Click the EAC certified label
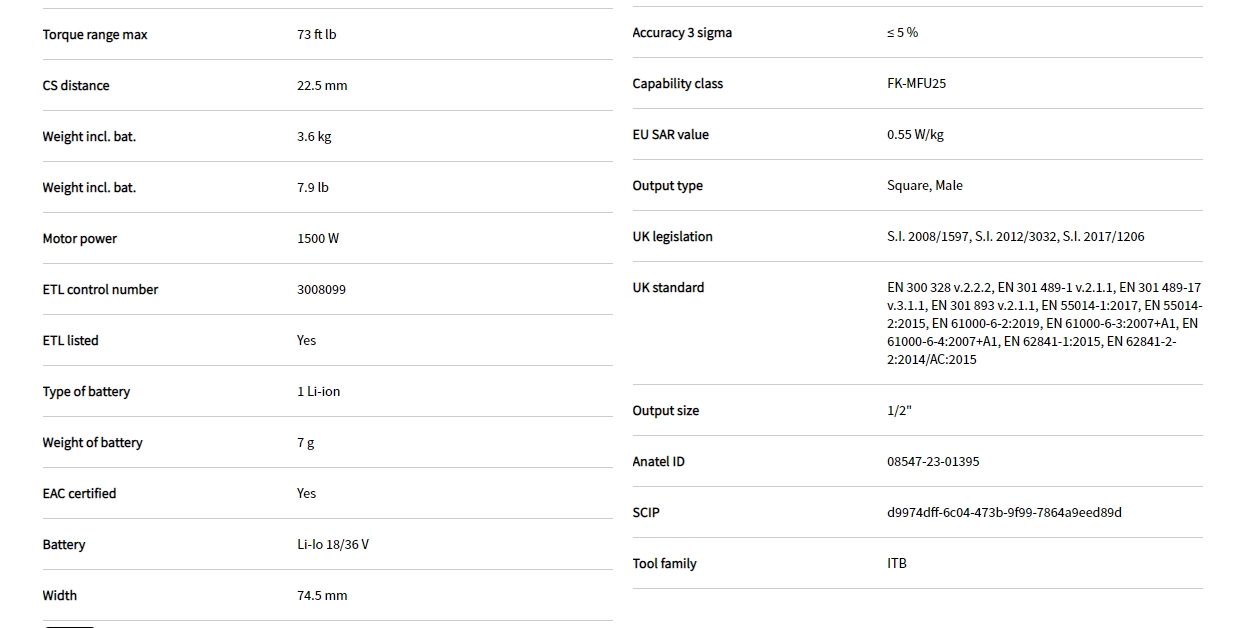 click(x=79, y=494)
